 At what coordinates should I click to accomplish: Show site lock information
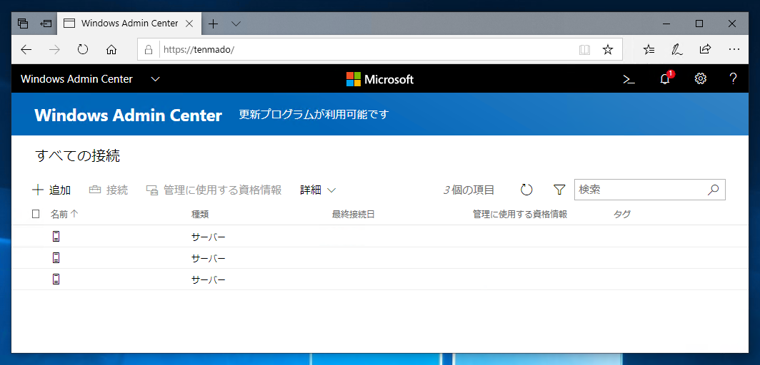click(148, 49)
